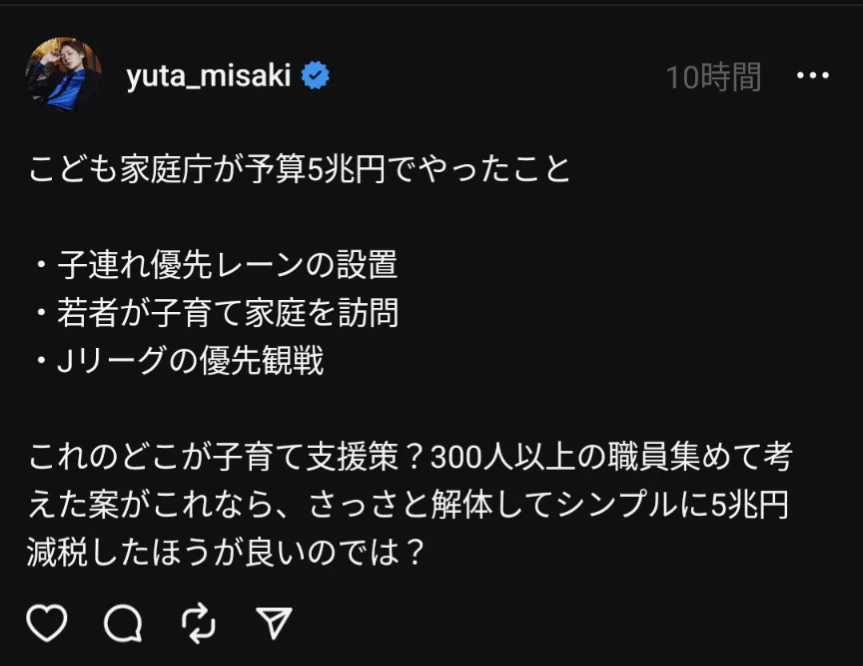The image size is (863, 666).
Task: Click the 5兆円 text near the paragraph end
Action: pos(750,505)
